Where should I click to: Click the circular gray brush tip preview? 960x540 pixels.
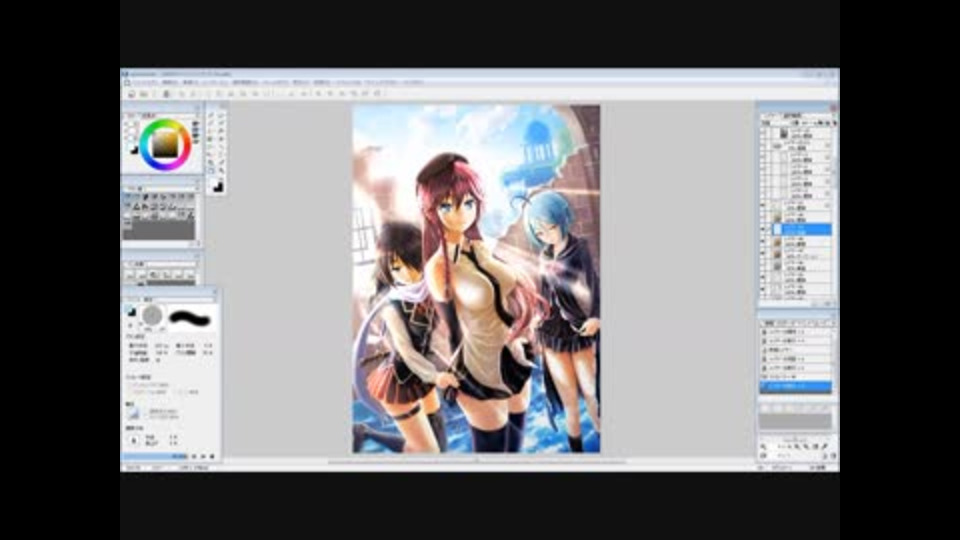coord(152,316)
